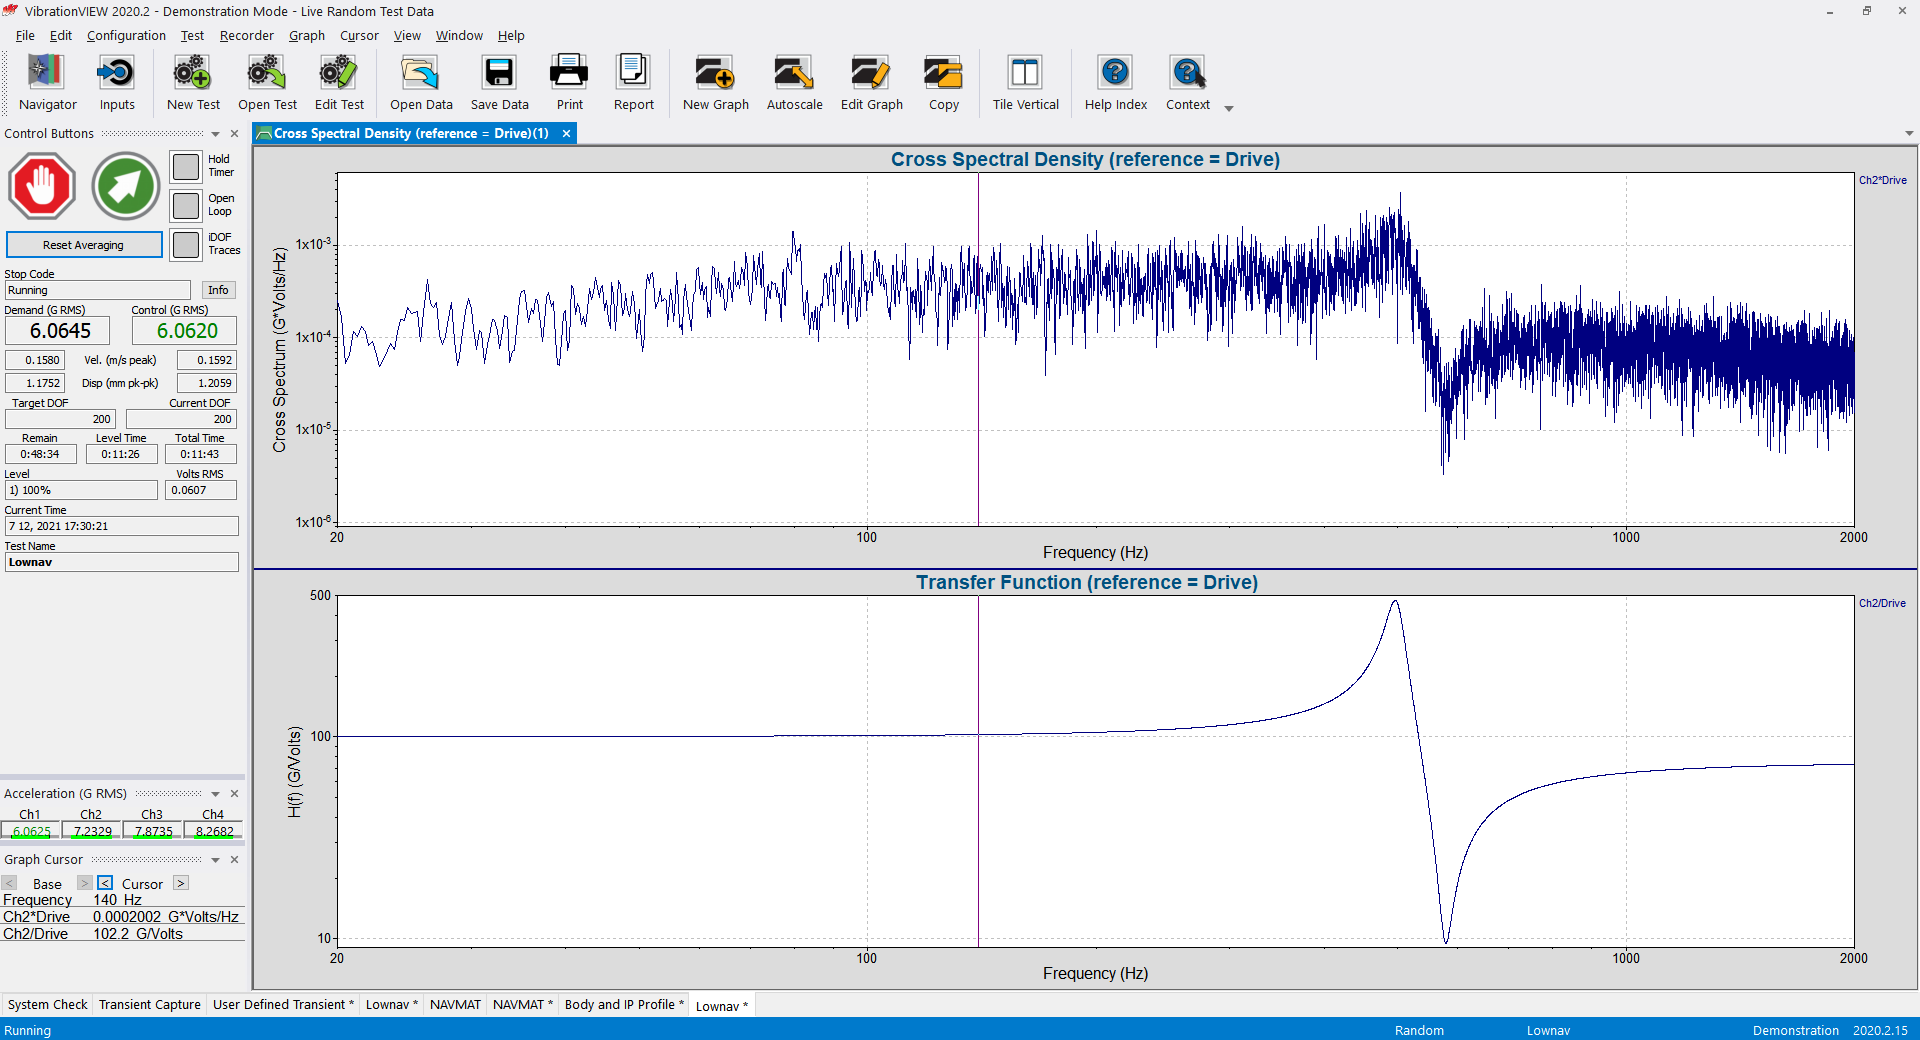Click the purple cursor line on the Transfer Function graph

[978, 770]
